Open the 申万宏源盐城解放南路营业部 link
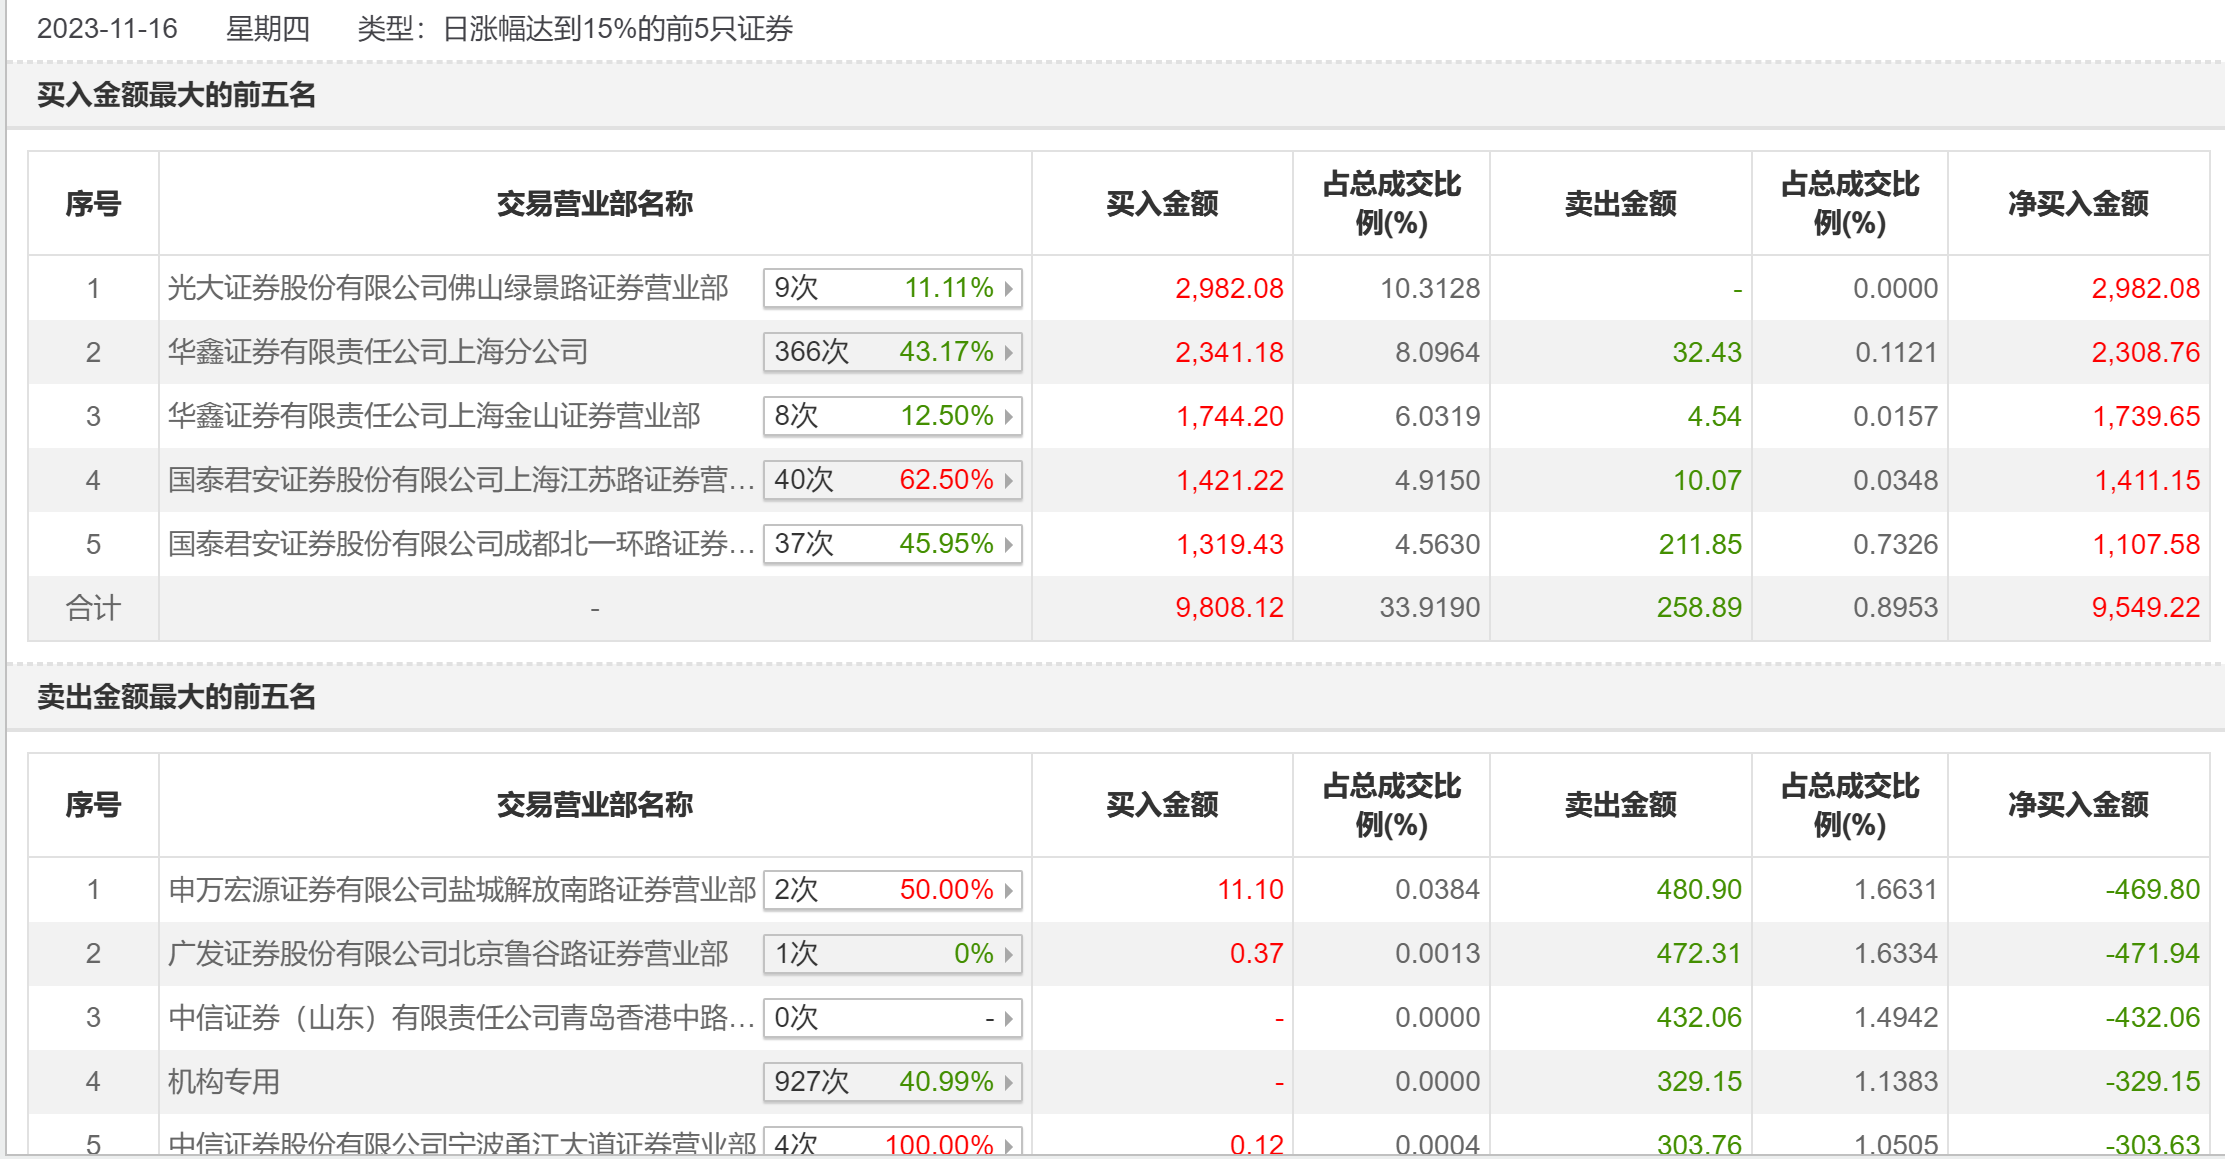Screen dimensions: 2225x1159 (462, 890)
